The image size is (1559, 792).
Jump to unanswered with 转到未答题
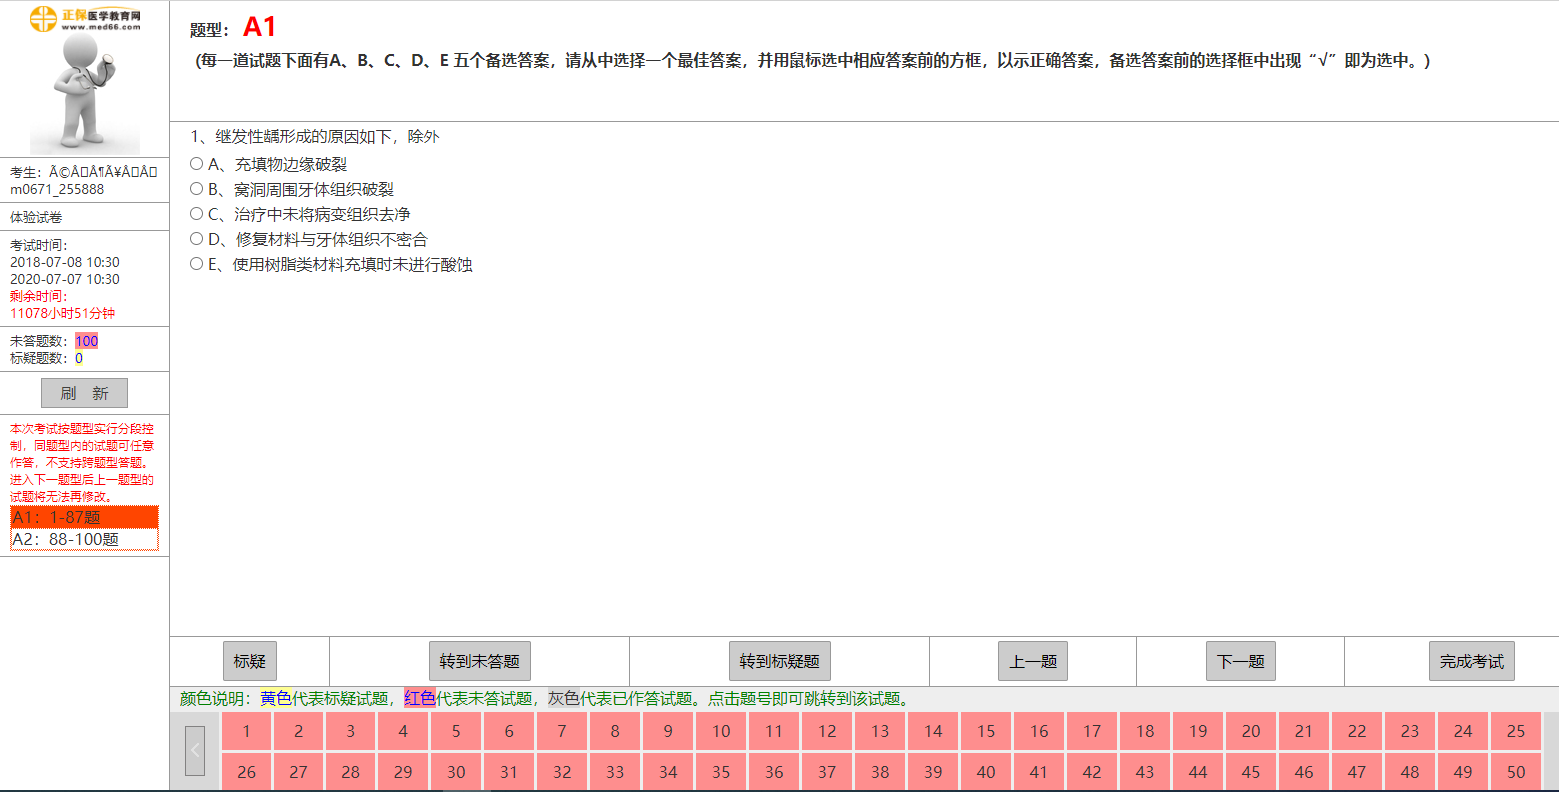point(479,661)
